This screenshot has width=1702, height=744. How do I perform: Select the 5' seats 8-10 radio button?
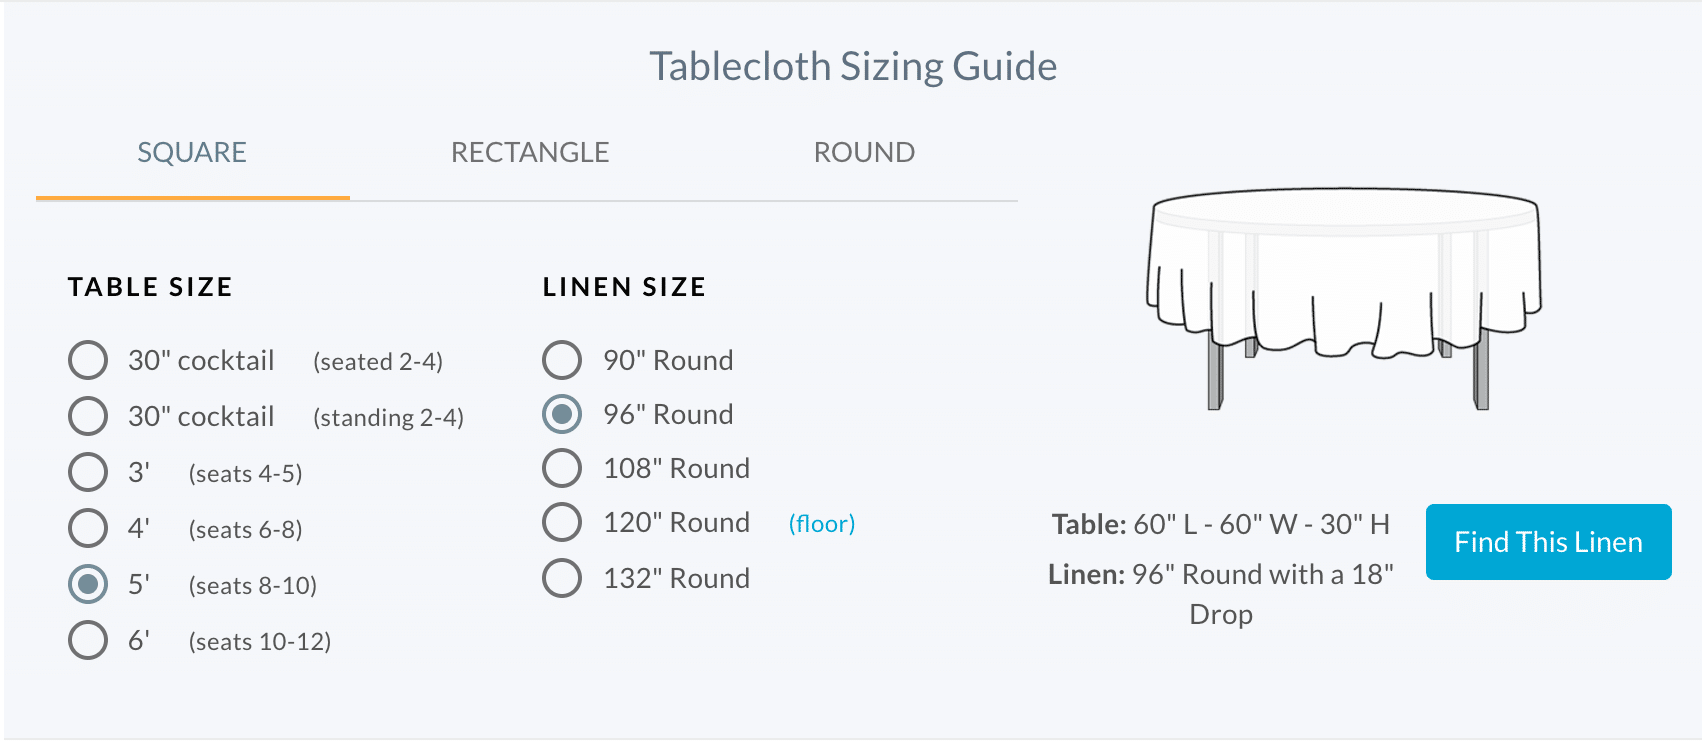(88, 584)
